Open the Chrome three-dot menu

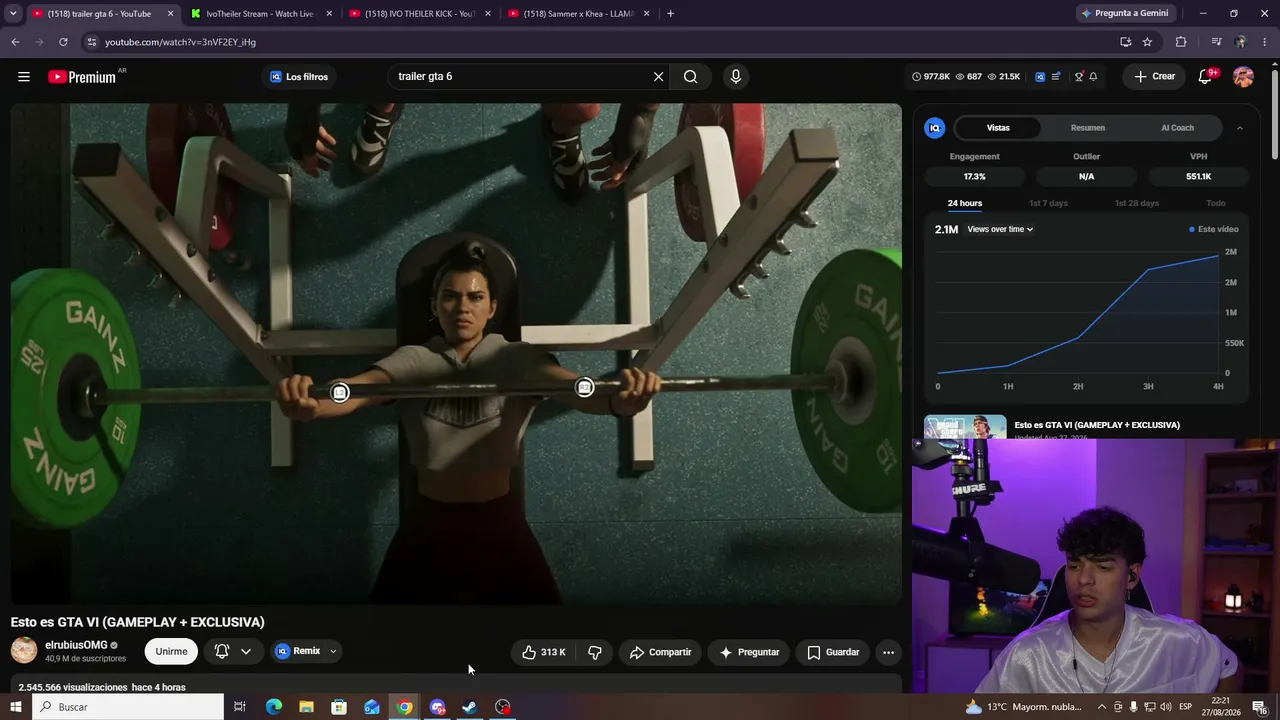pos(1265,42)
